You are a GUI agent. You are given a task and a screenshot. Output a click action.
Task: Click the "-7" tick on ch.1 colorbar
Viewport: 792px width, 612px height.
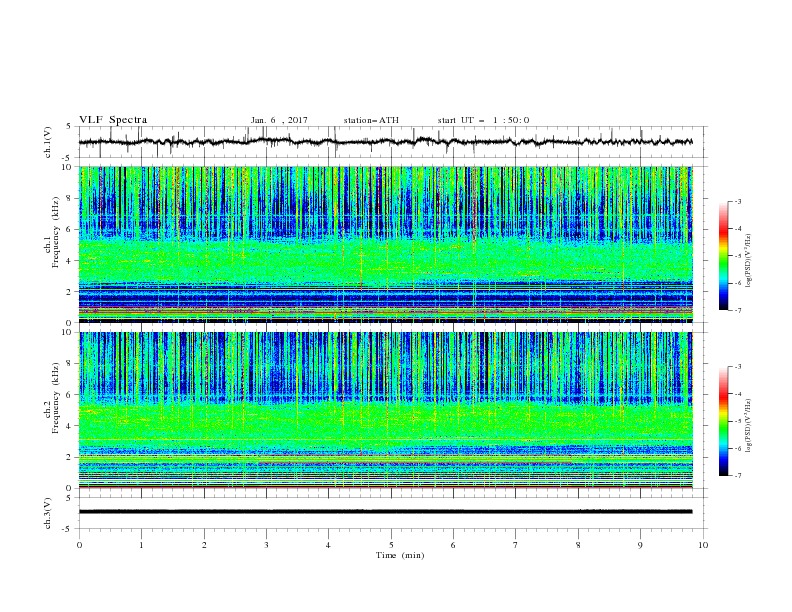pyautogui.click(x=737, y=310)
